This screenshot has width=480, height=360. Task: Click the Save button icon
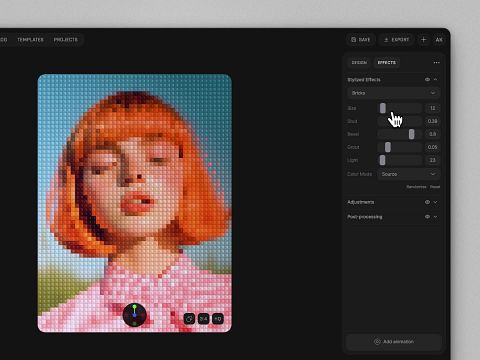pos(353,40)
